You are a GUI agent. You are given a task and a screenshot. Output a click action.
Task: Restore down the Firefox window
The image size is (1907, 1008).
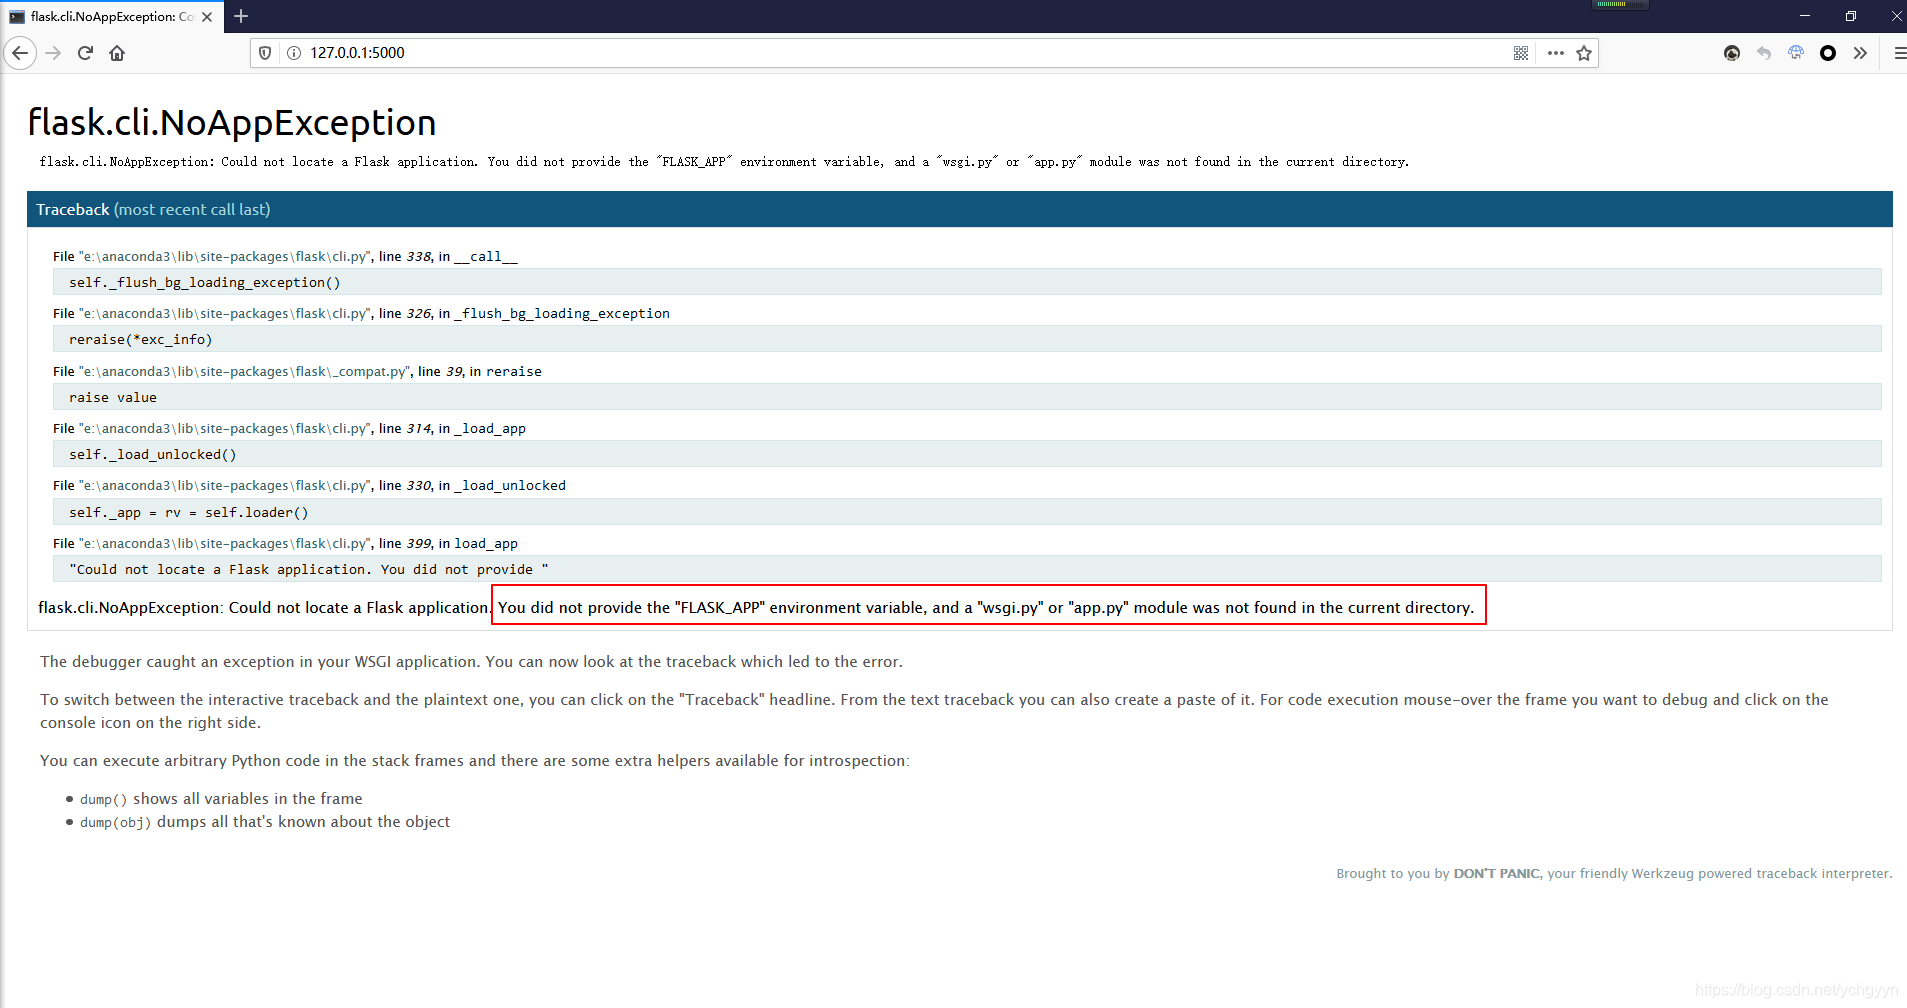point(1851,16)
